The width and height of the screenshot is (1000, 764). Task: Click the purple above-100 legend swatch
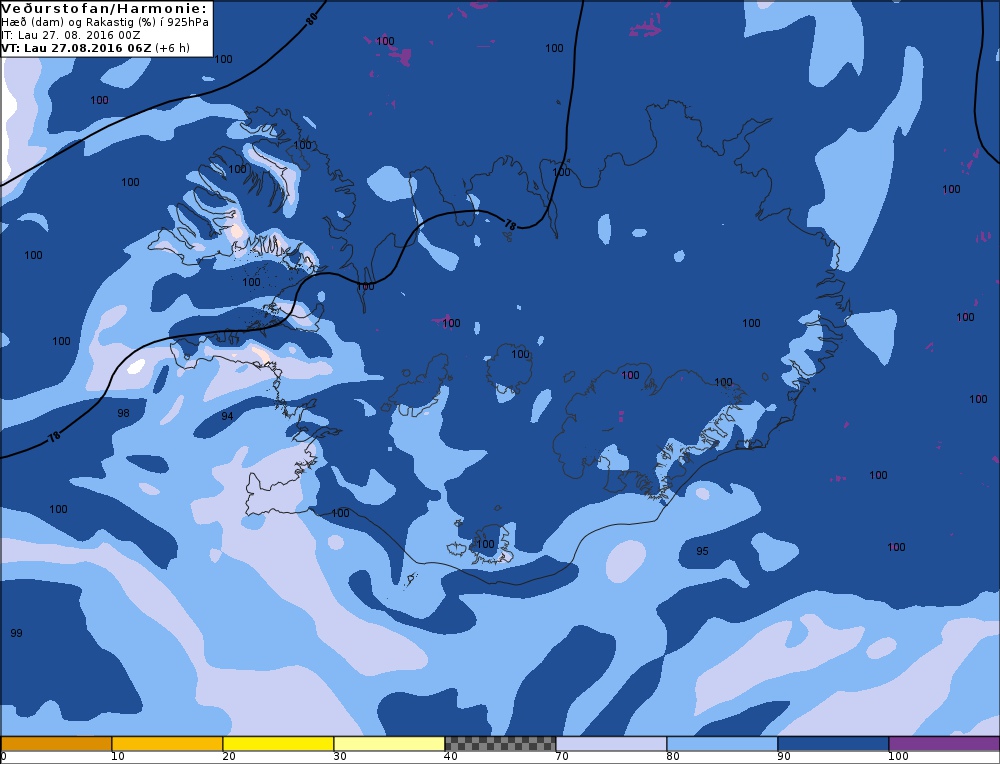944,744
